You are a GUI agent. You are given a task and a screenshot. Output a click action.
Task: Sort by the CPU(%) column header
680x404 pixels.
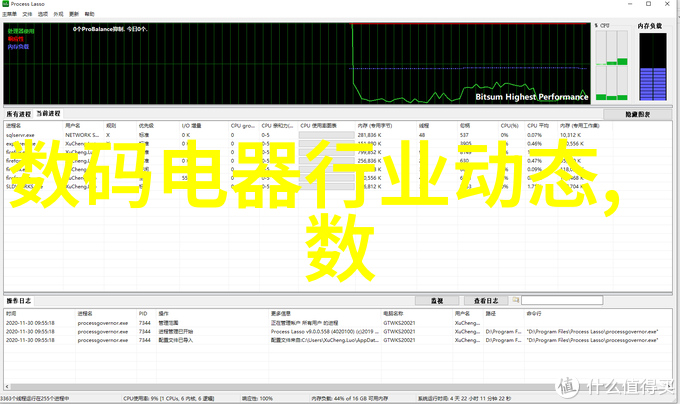tap(512, 126)
